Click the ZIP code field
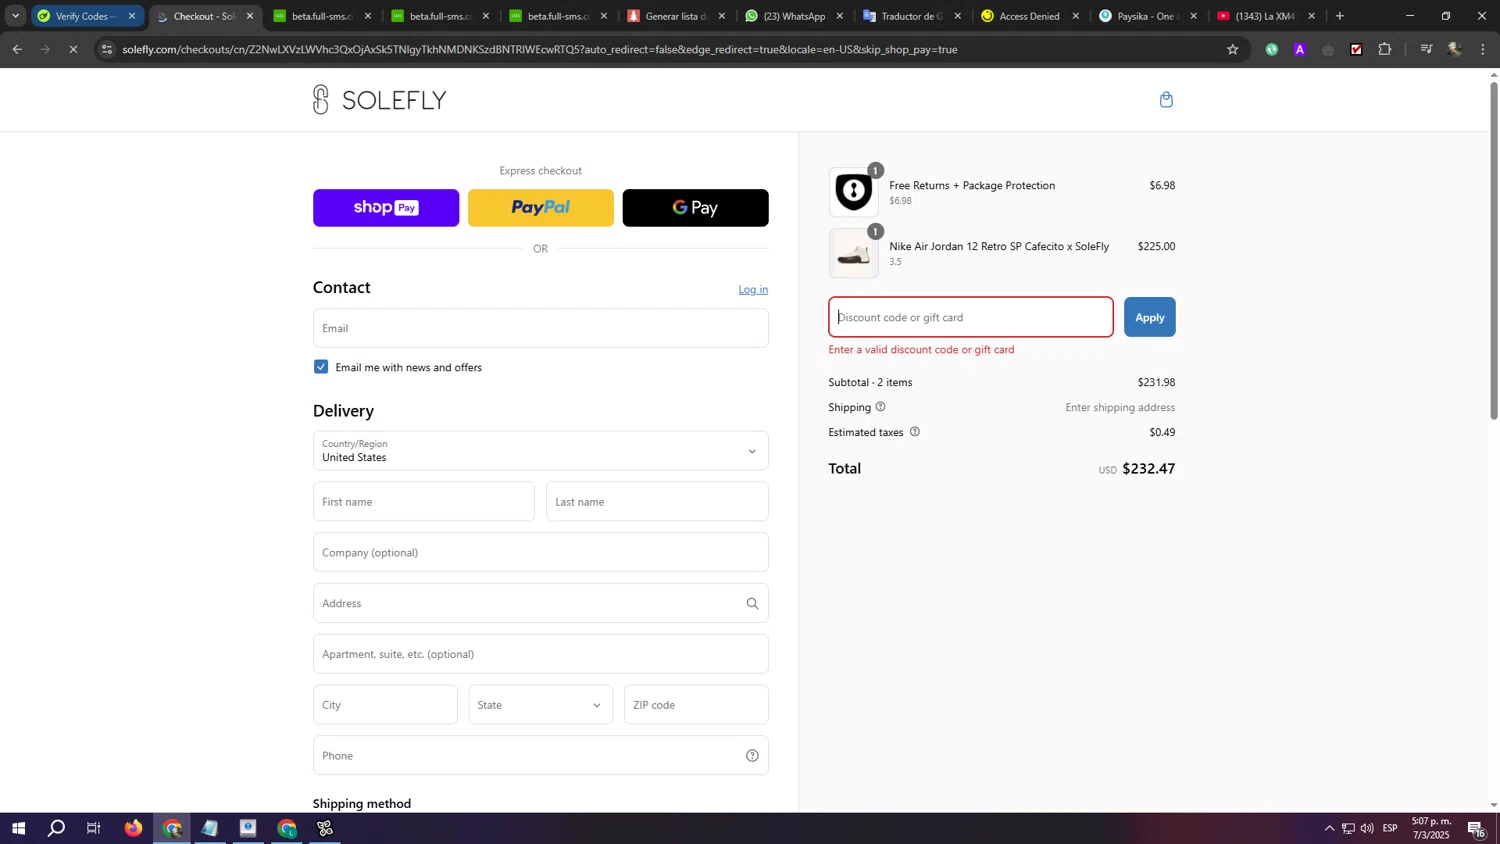This screenshot has height=844, width=1500. (x=696, y=705)
